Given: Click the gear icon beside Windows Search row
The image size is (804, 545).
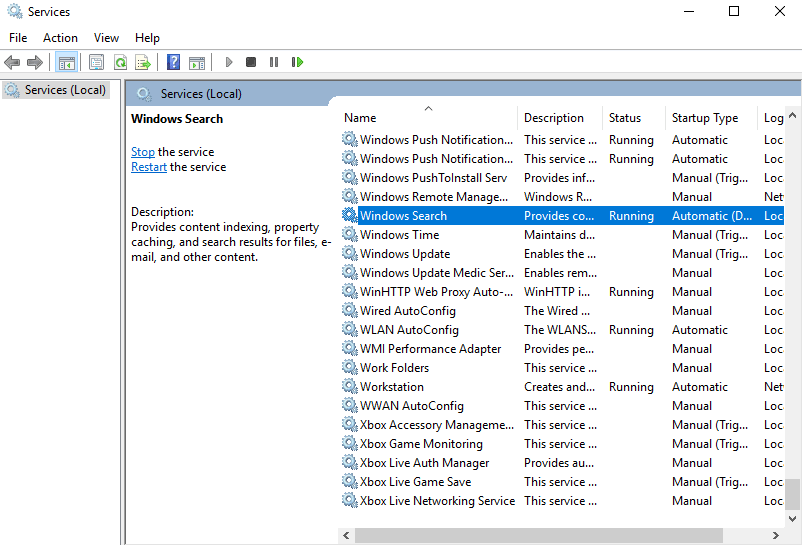Looking at the screenshot, I should [350, 215].
